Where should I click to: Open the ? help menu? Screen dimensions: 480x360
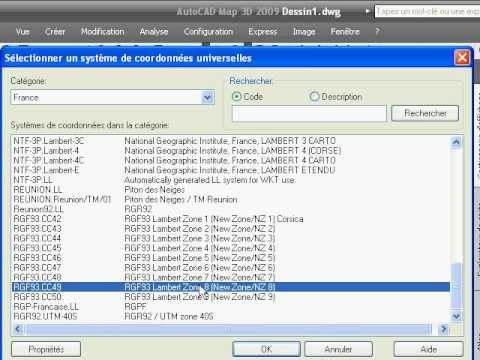tap(377, 32)
